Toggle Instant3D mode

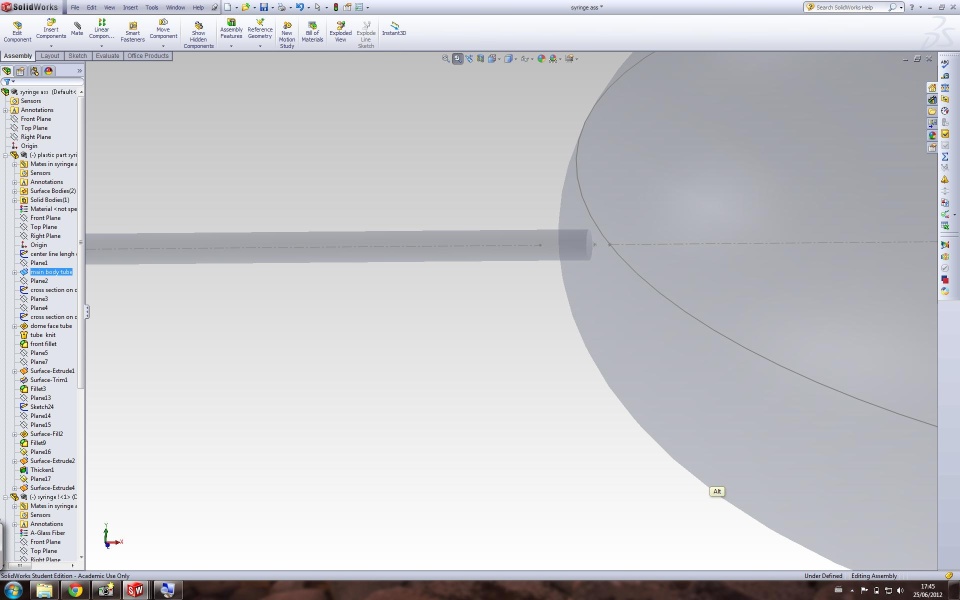pos(394,29)
